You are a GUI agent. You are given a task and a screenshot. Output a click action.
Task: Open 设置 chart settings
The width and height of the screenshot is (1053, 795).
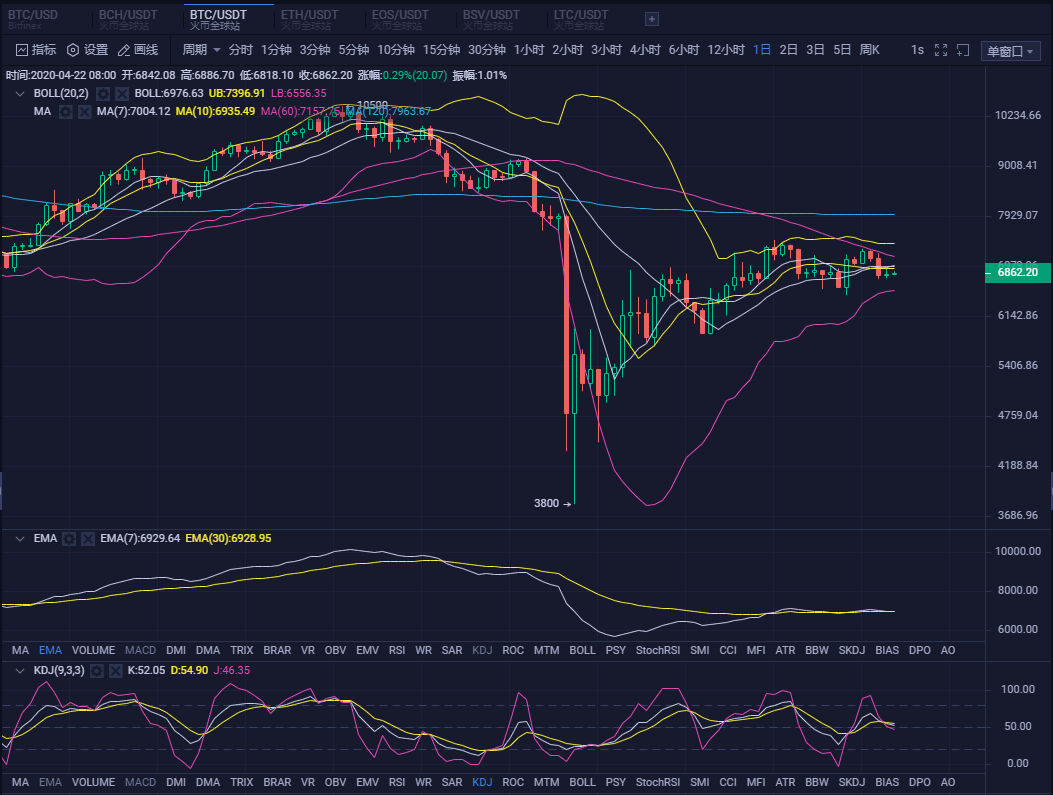pyautogui.click(x=87, y=50)
